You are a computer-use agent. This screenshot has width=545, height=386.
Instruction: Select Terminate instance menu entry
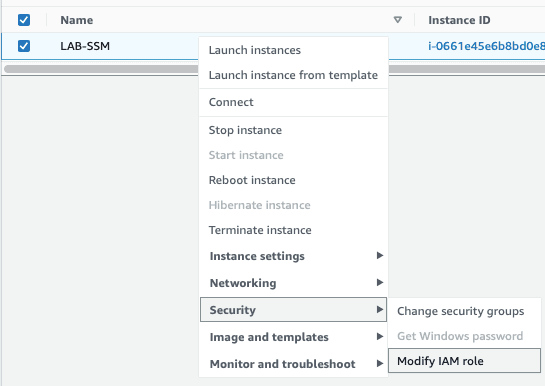click(293, 230)
